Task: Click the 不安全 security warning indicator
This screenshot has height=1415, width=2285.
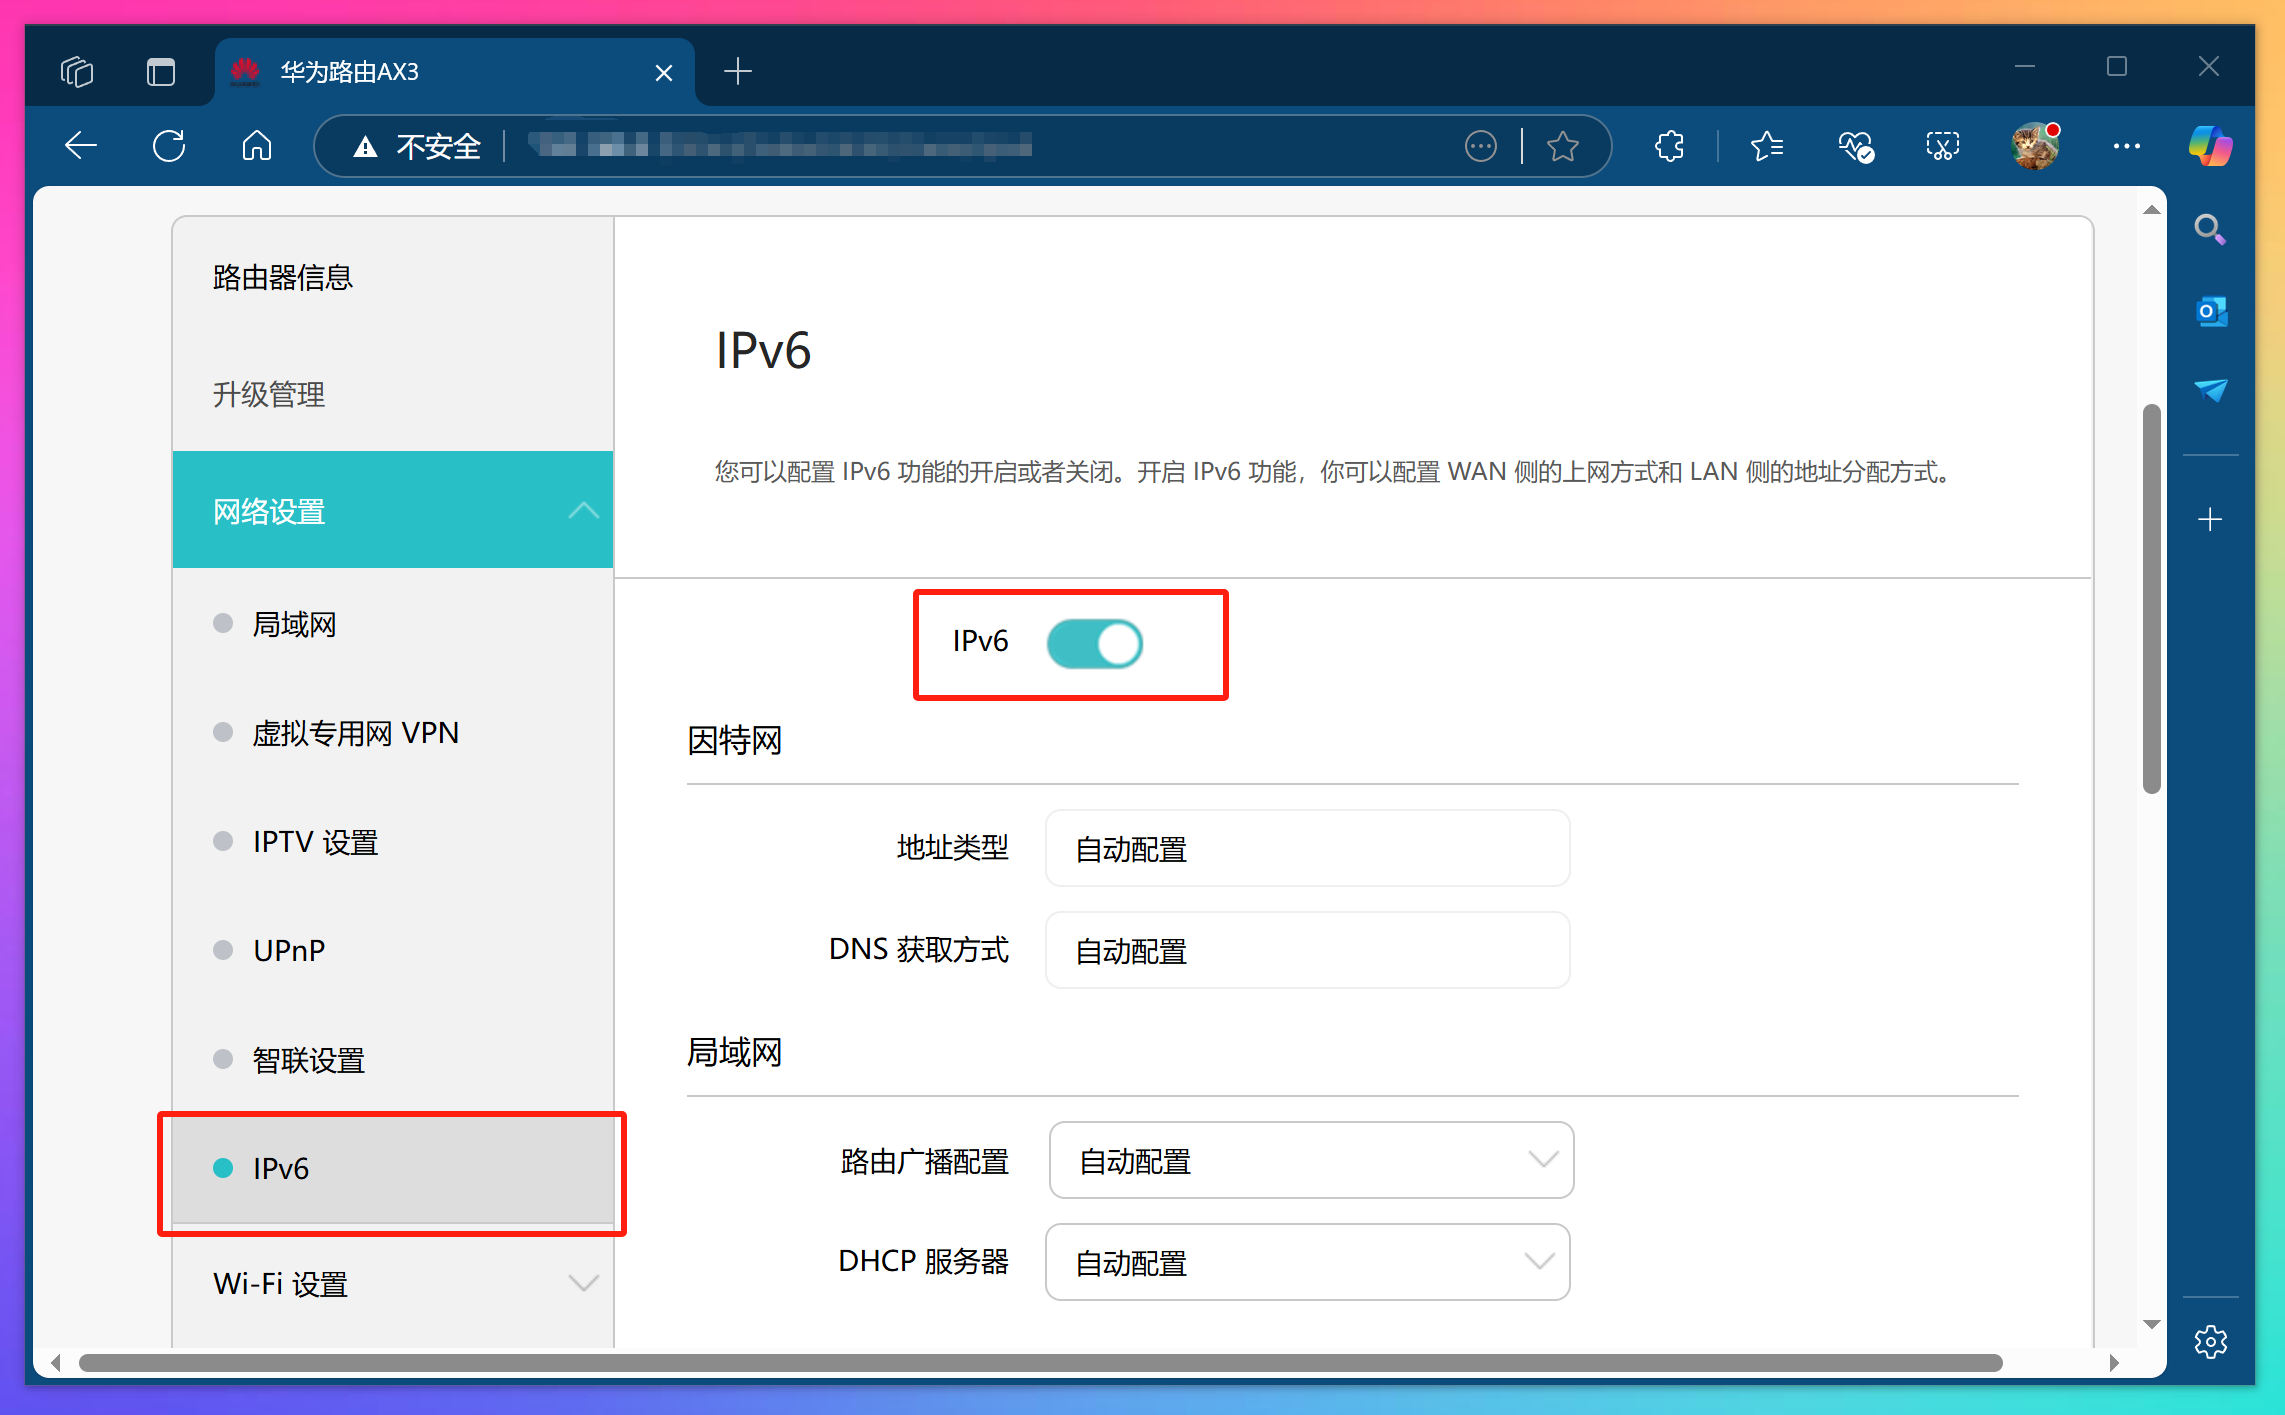Action: pos(421,146)
